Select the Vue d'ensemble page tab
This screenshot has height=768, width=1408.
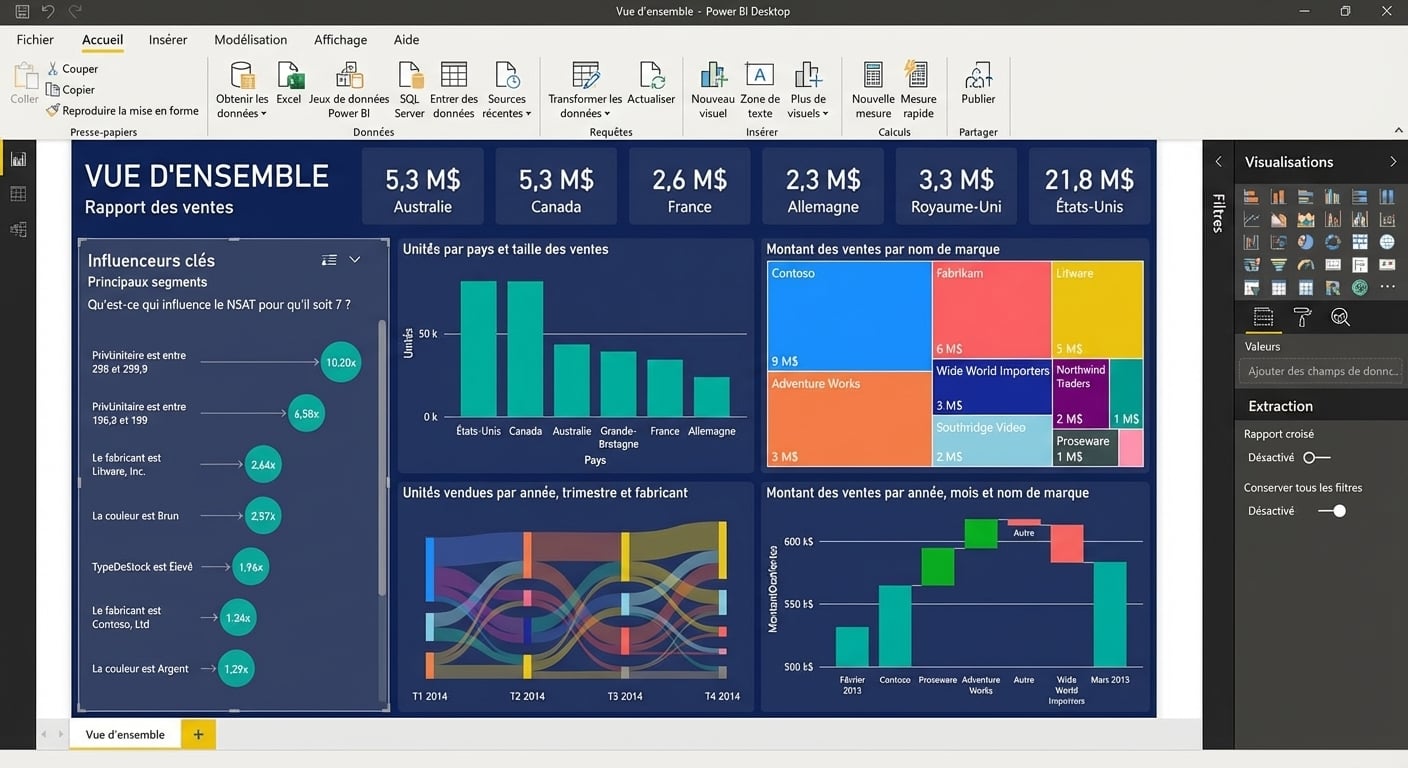(x=125, y=735)
